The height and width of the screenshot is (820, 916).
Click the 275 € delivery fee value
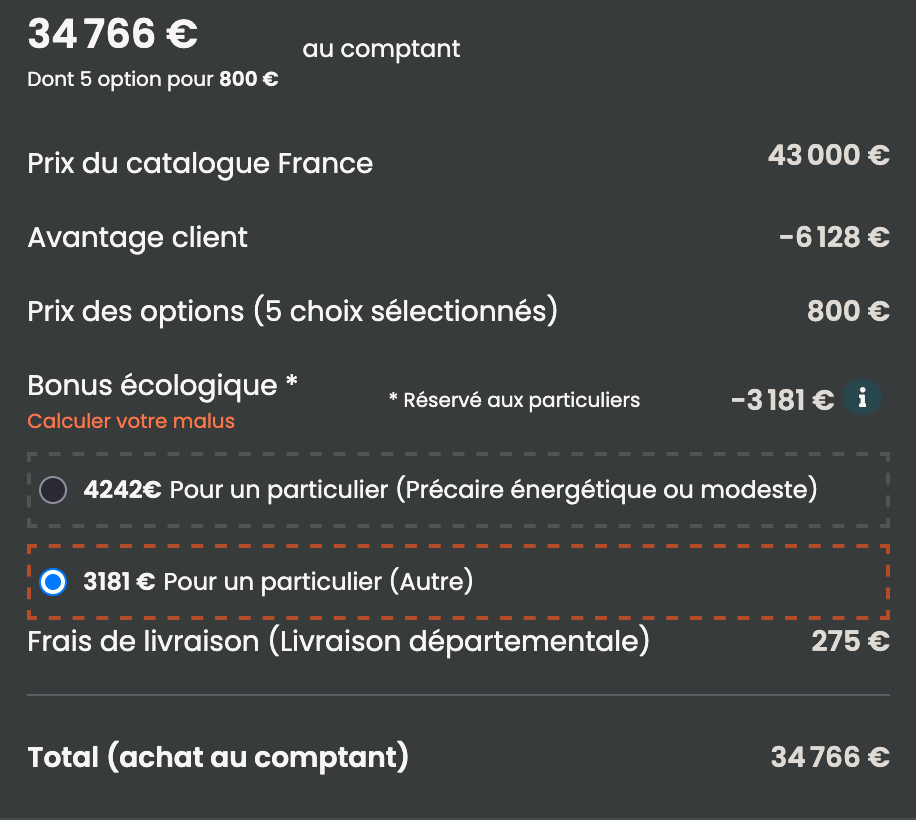(850, 641)
